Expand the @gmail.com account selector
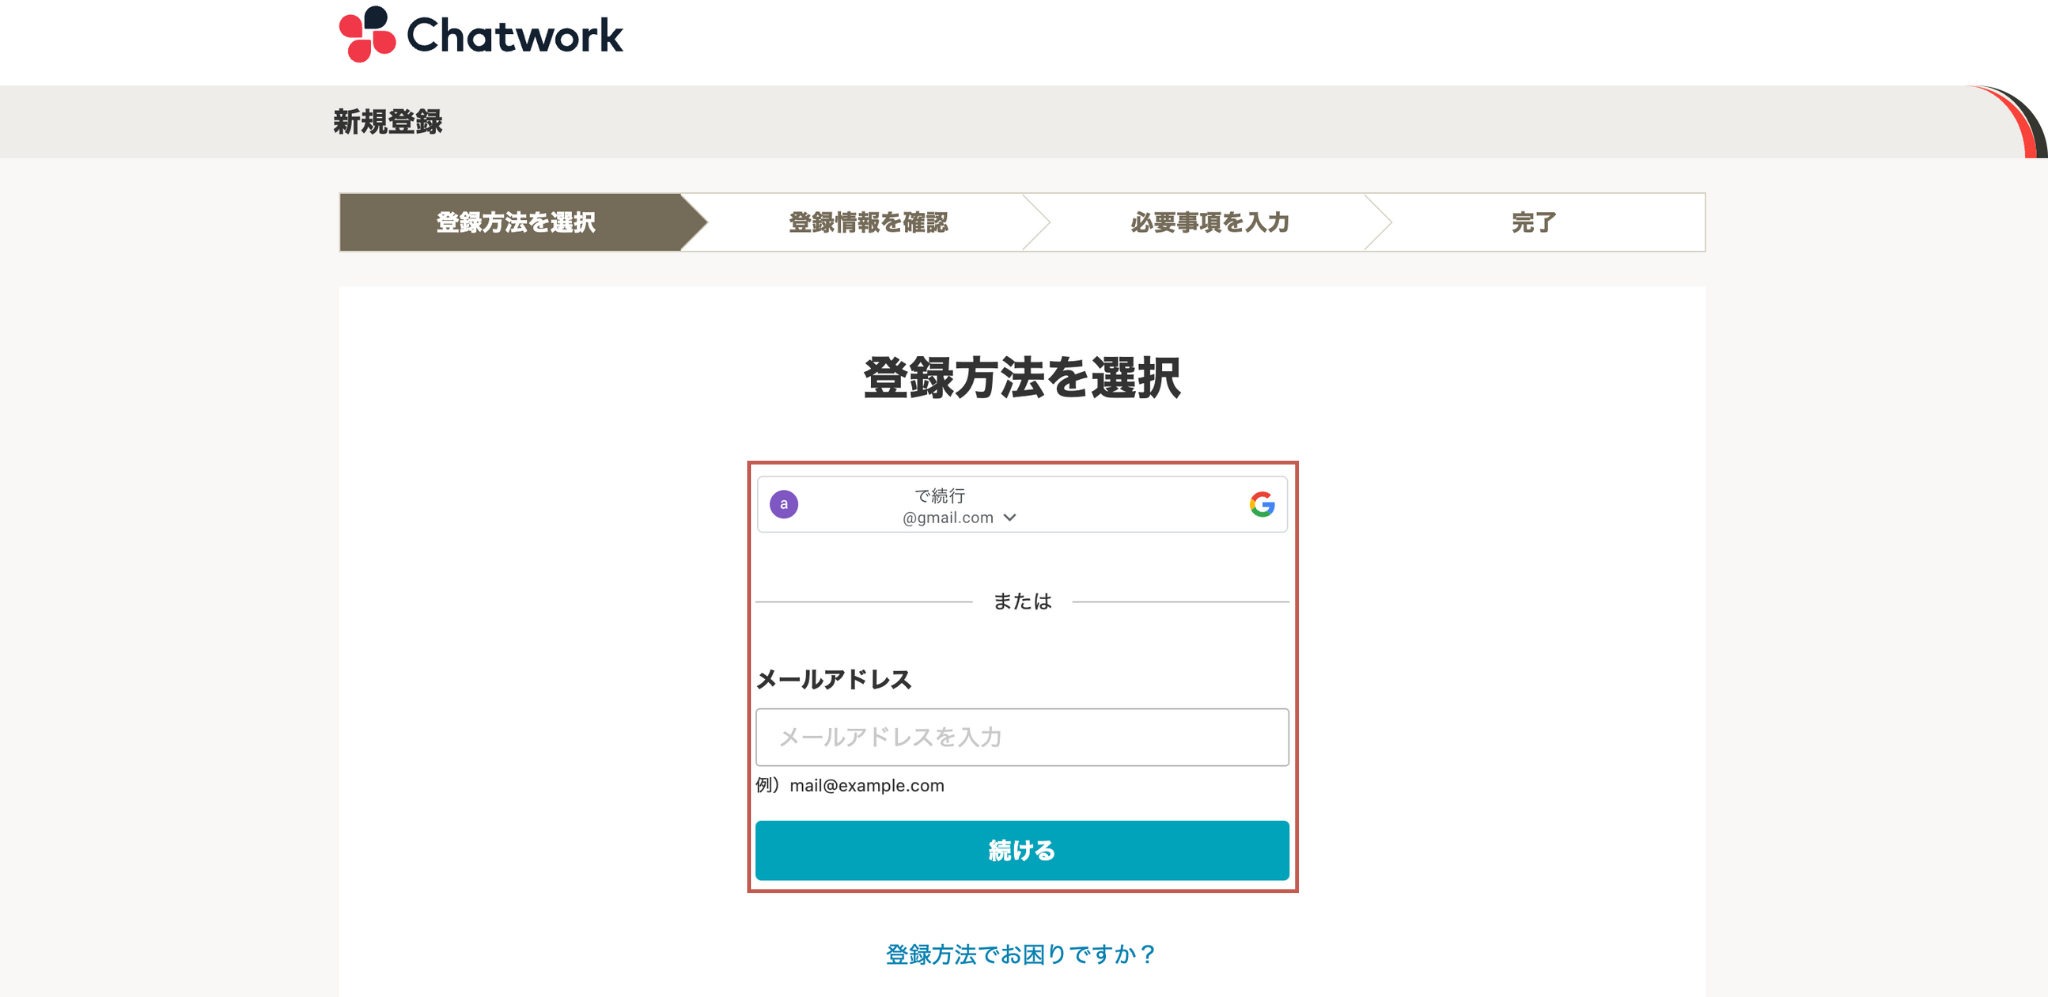 coord(1010,518)
